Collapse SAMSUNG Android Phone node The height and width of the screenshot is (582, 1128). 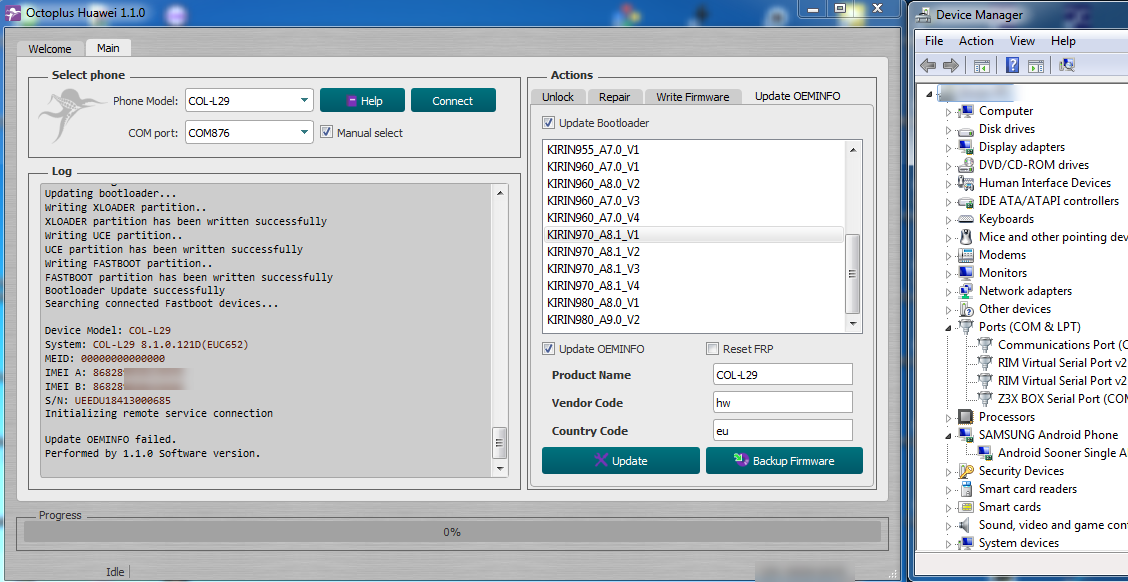point(948,435)
